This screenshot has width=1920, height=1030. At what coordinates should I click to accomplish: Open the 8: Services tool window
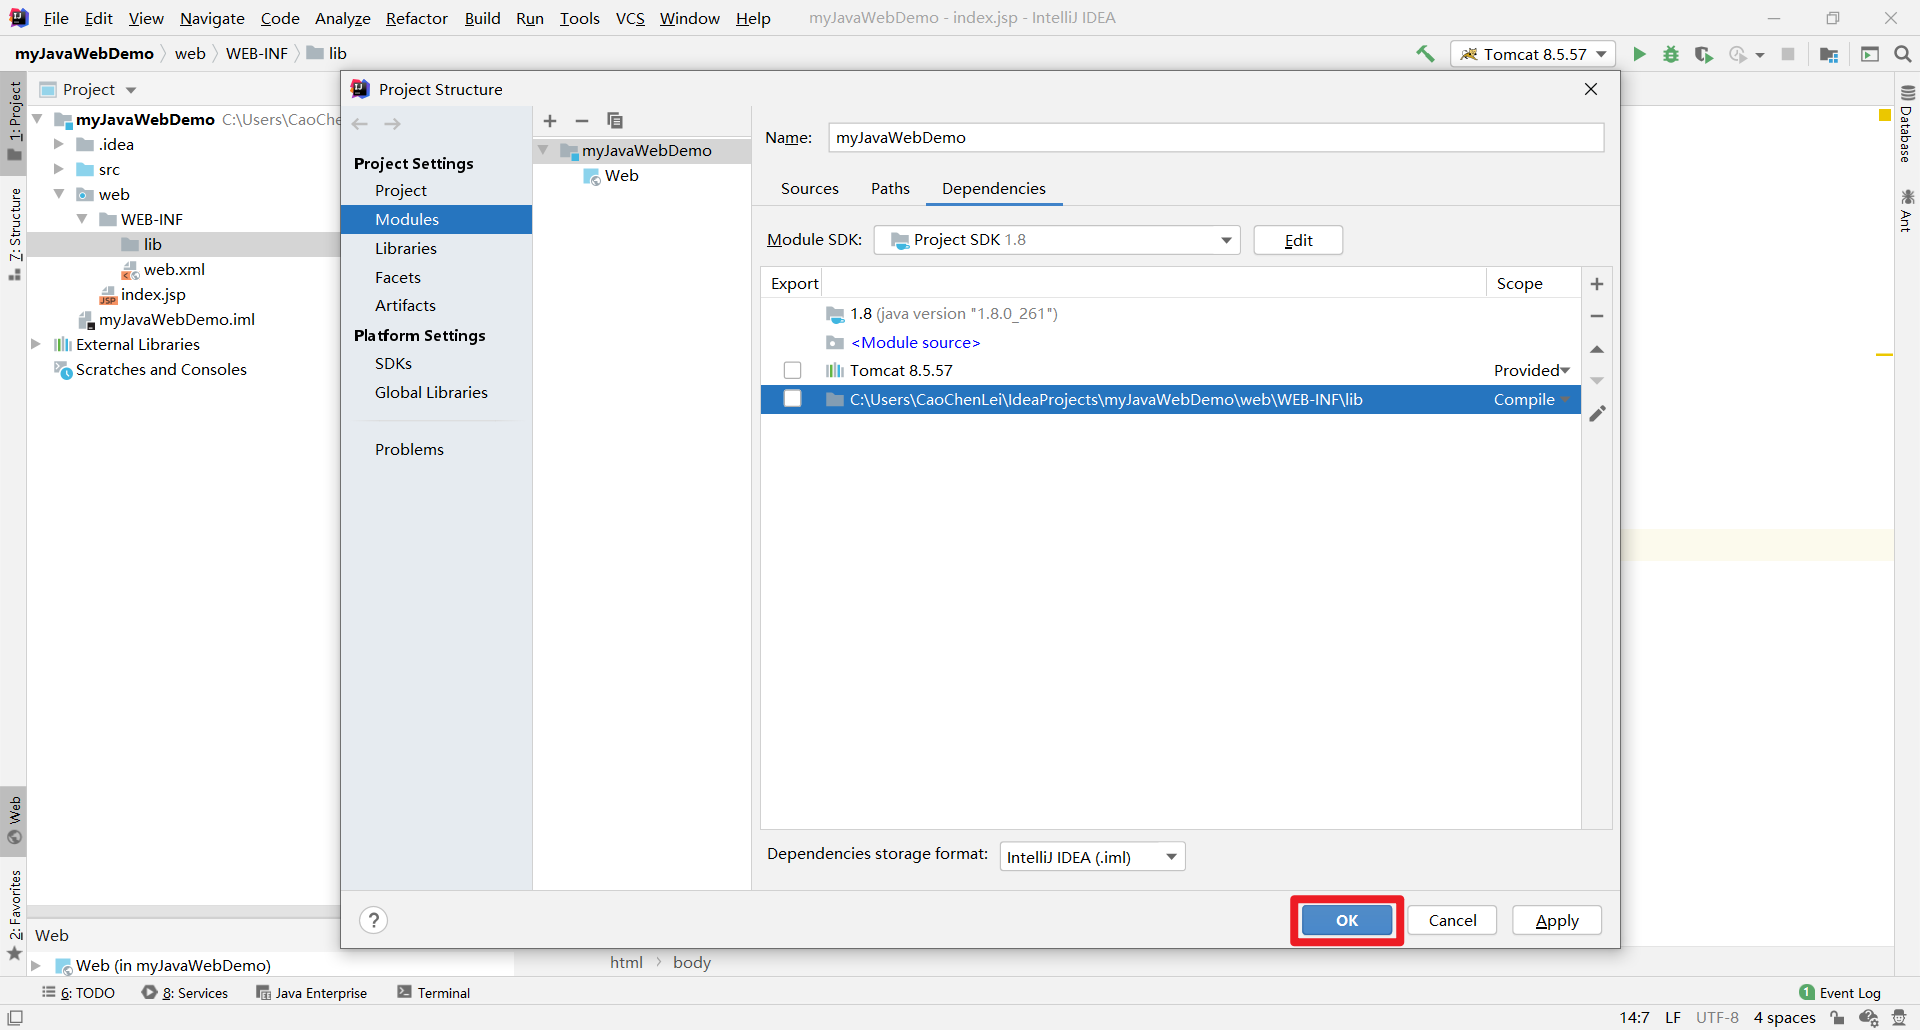[x=185, y=993]
